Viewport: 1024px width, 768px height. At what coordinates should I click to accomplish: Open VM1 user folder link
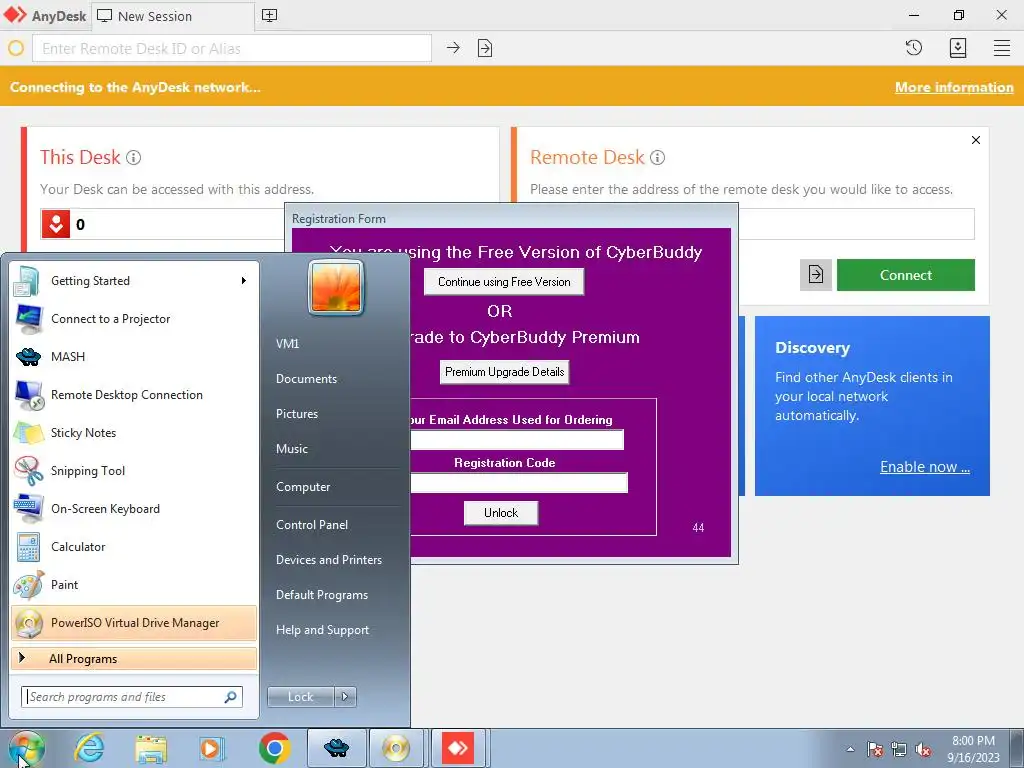tap(287, 344)
